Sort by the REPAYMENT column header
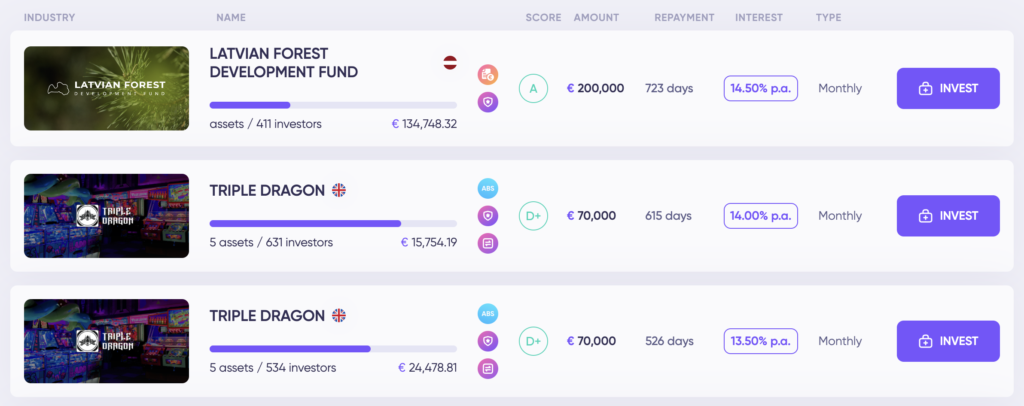1024x406 pixels. coord(684,18)
